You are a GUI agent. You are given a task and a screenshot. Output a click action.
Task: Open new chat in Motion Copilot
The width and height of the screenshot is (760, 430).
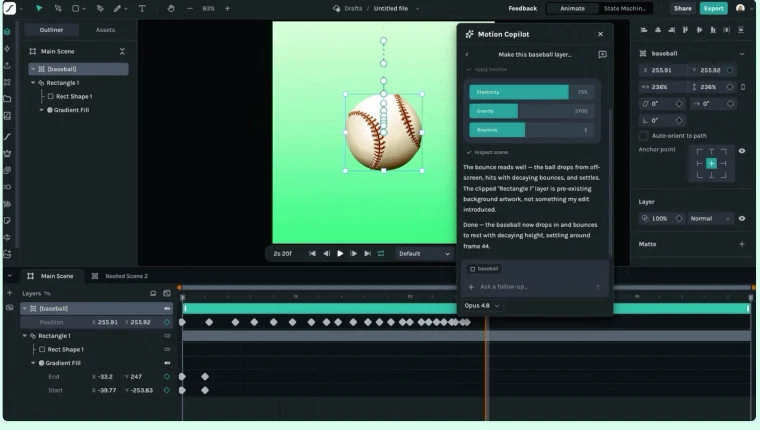click(602, 54)
